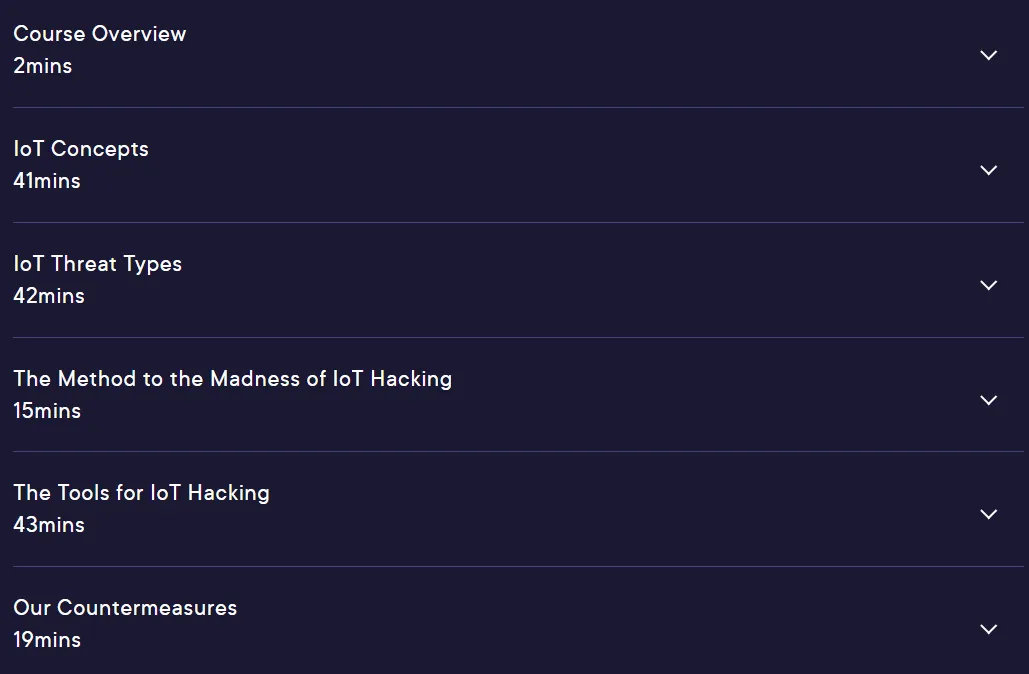Click the 2mins duration under Course Overview
The height and width of the screenshot is (674, 1029).
[x=43, y=66]
